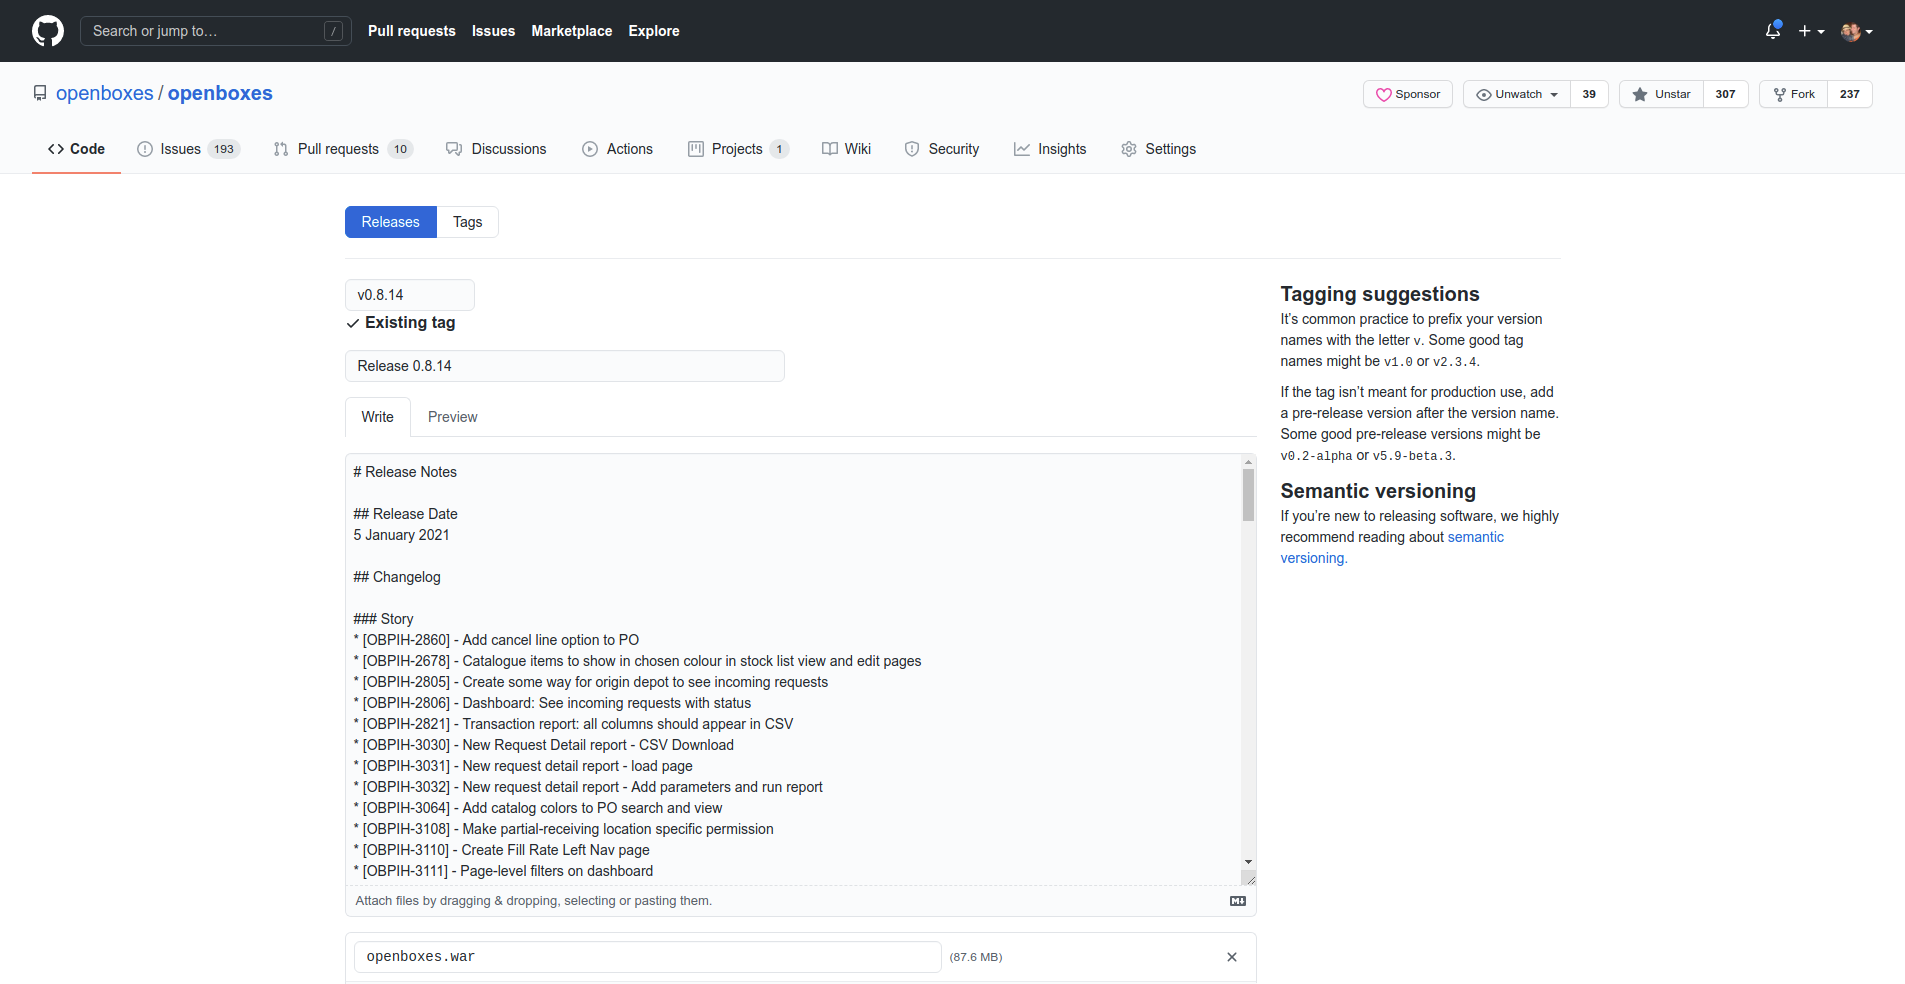
Task: Edit the openboxes.war filename field
Action: click(x=648, y=957)
